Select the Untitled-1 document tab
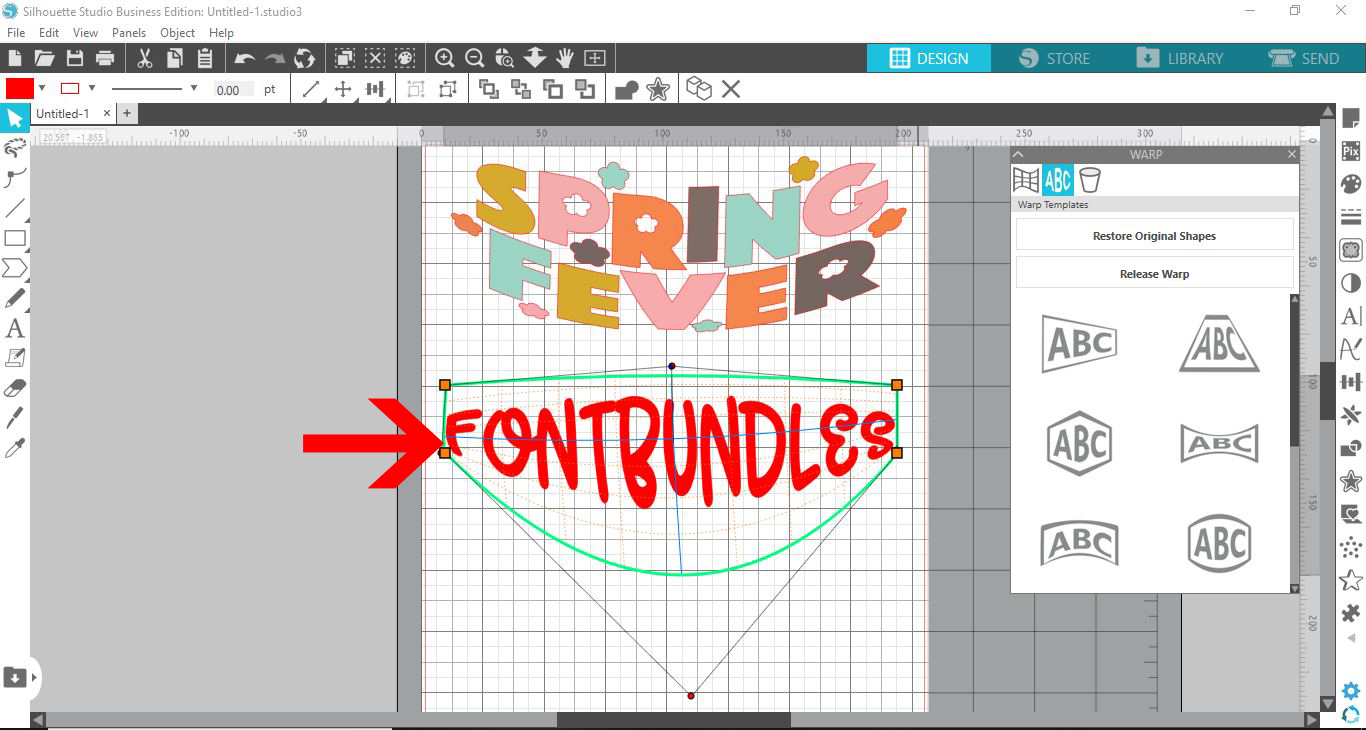 click(x=63, y=114)
